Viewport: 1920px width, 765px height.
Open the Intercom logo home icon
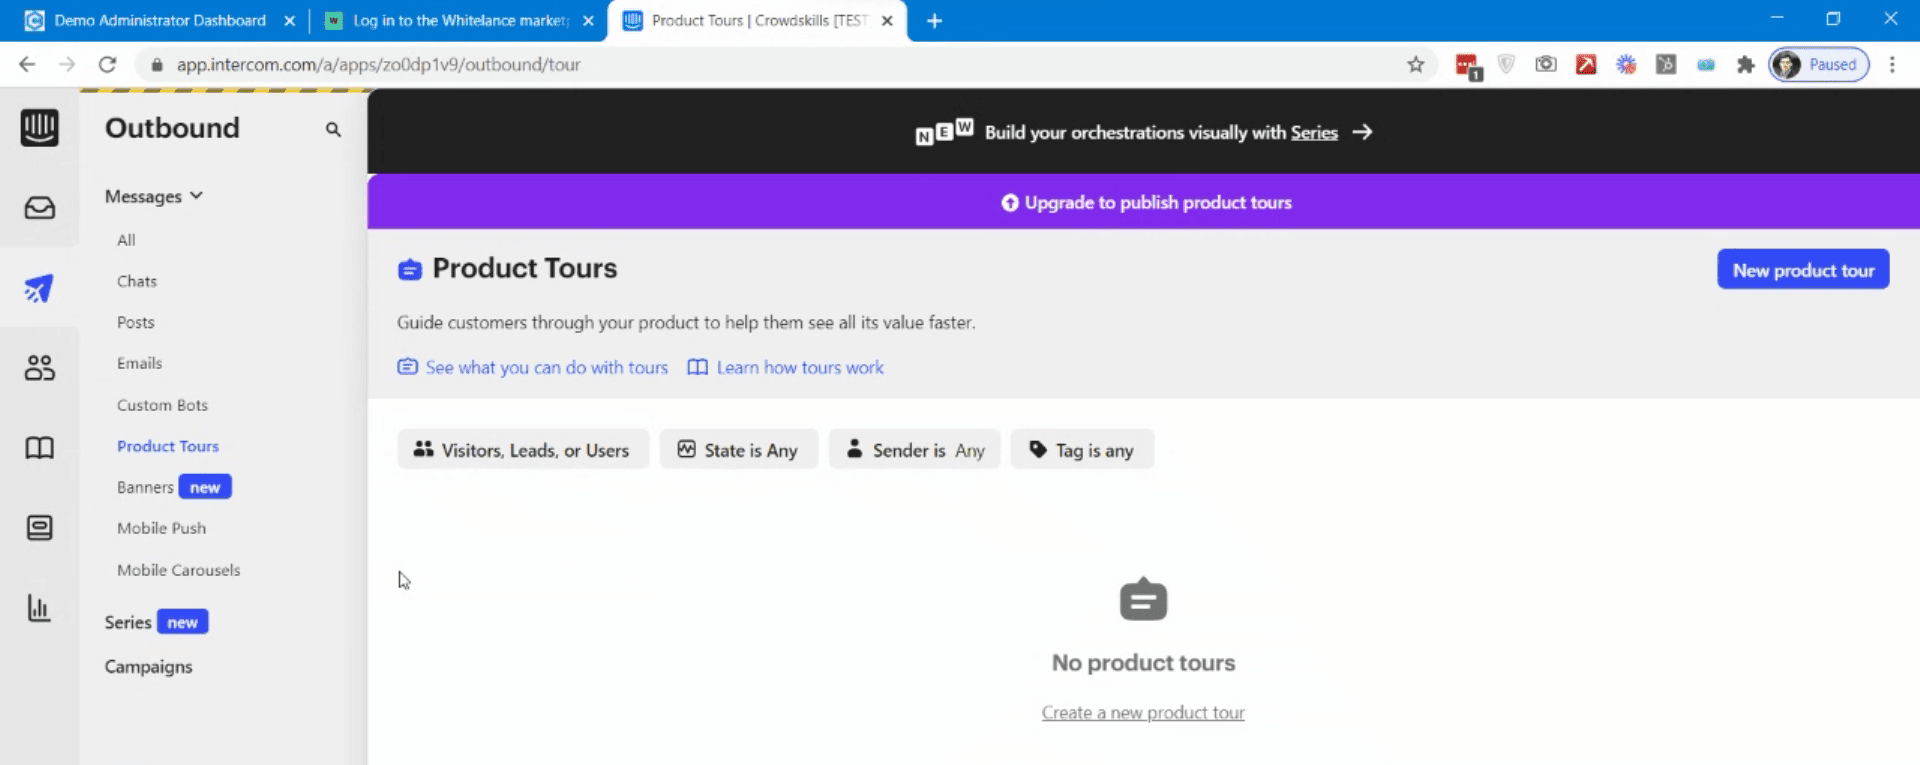39,128
